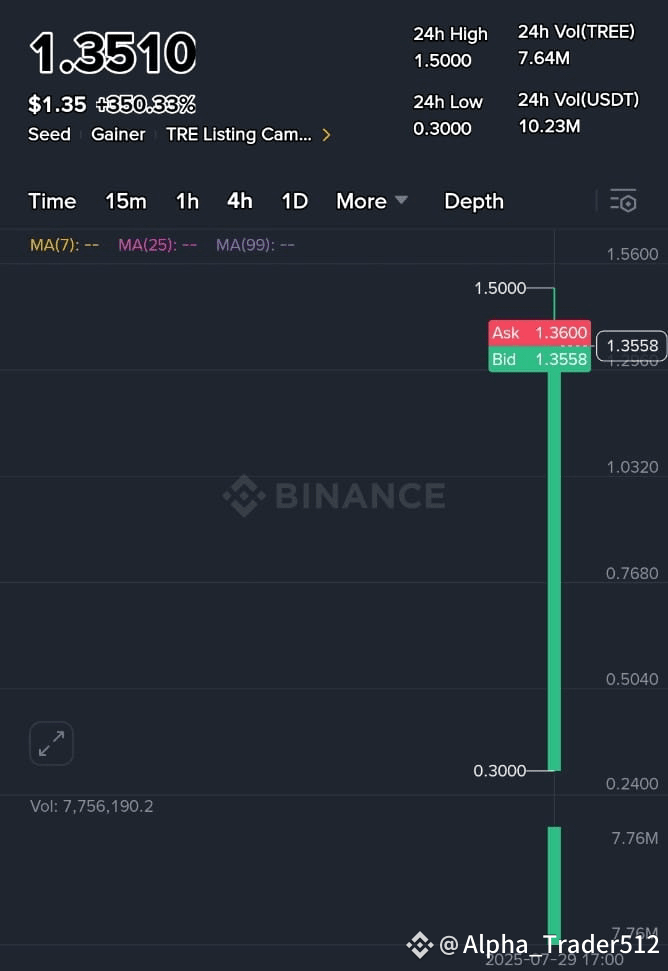The height and width of the screenshot is (971, 668).
Task: Open the Seed tag
Action: coord(49,134)
